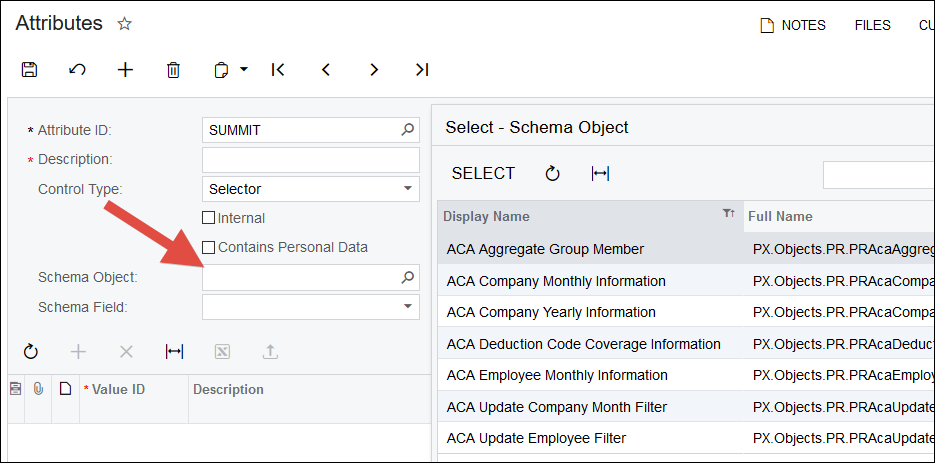Open the Notes menu item
Screen dimensions: 935x463
click(x=793, y=25)
